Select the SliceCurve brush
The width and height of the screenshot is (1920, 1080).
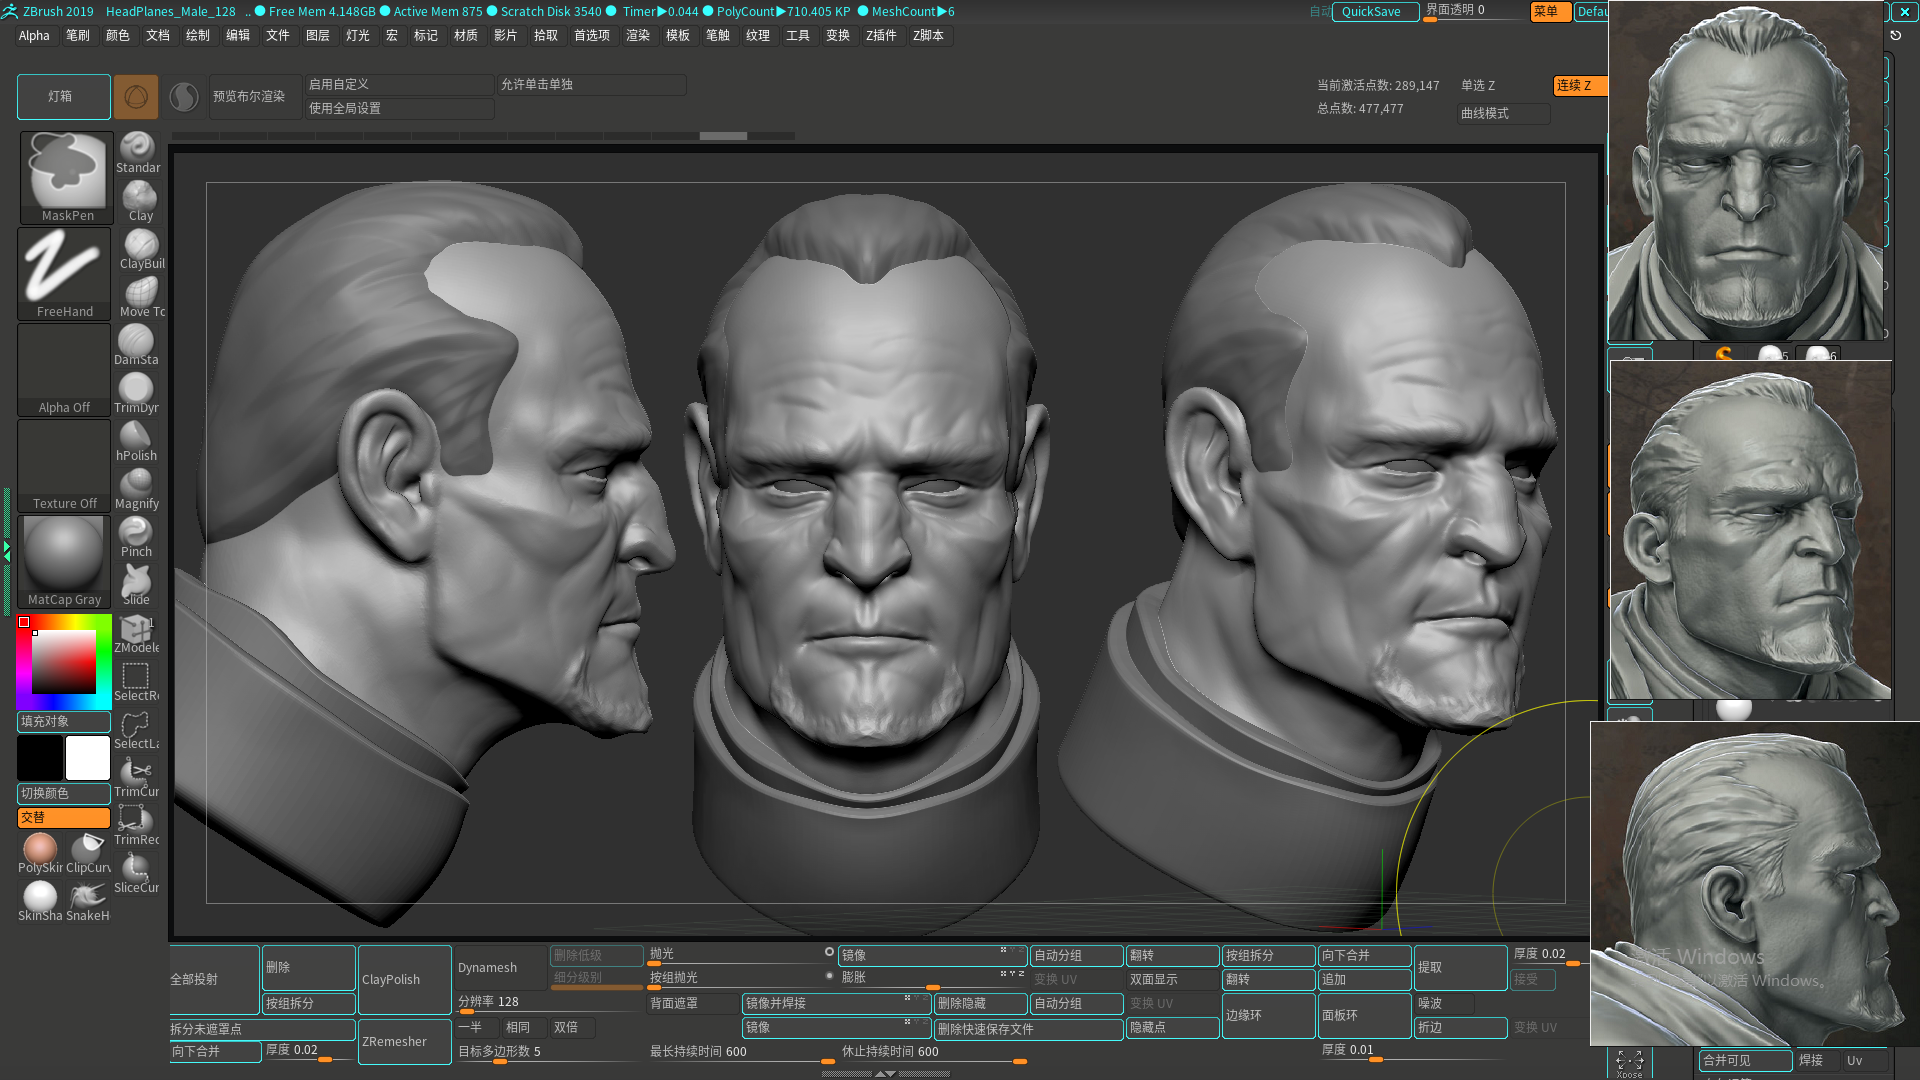coord(136,874)
